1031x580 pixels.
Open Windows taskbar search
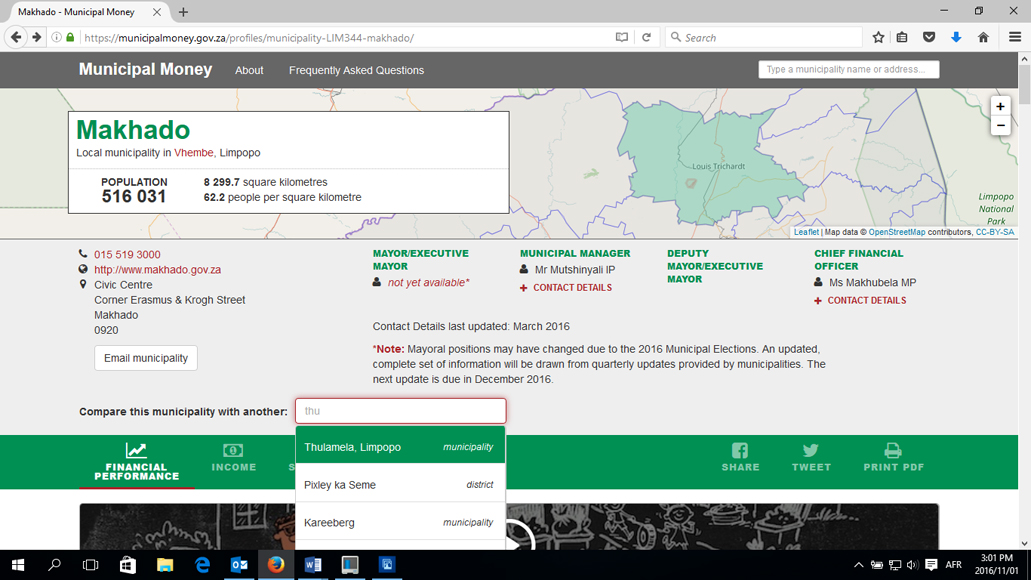[x=55, y=565]
